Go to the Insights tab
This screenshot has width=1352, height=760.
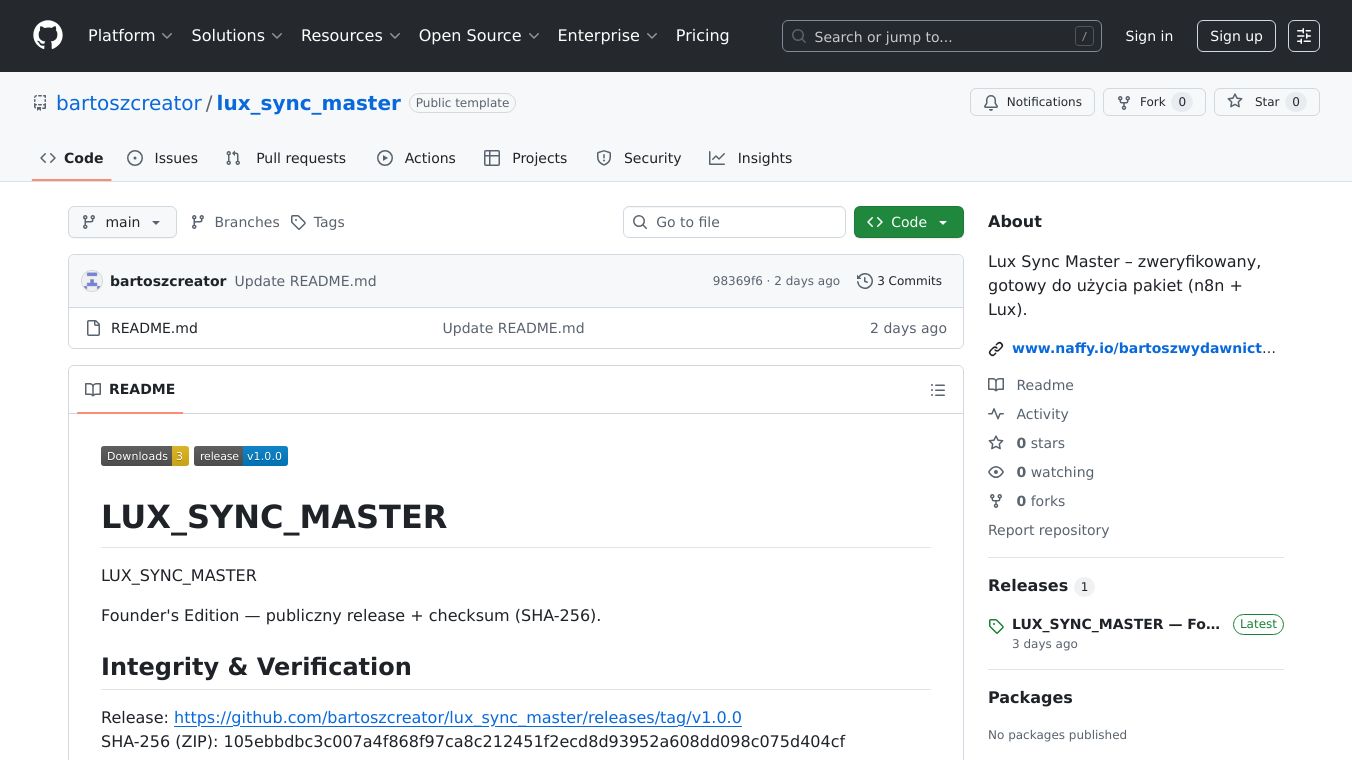(750, 158)
